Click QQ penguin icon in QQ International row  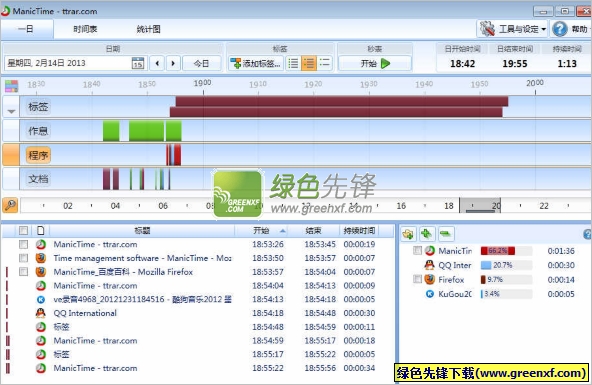41,313
